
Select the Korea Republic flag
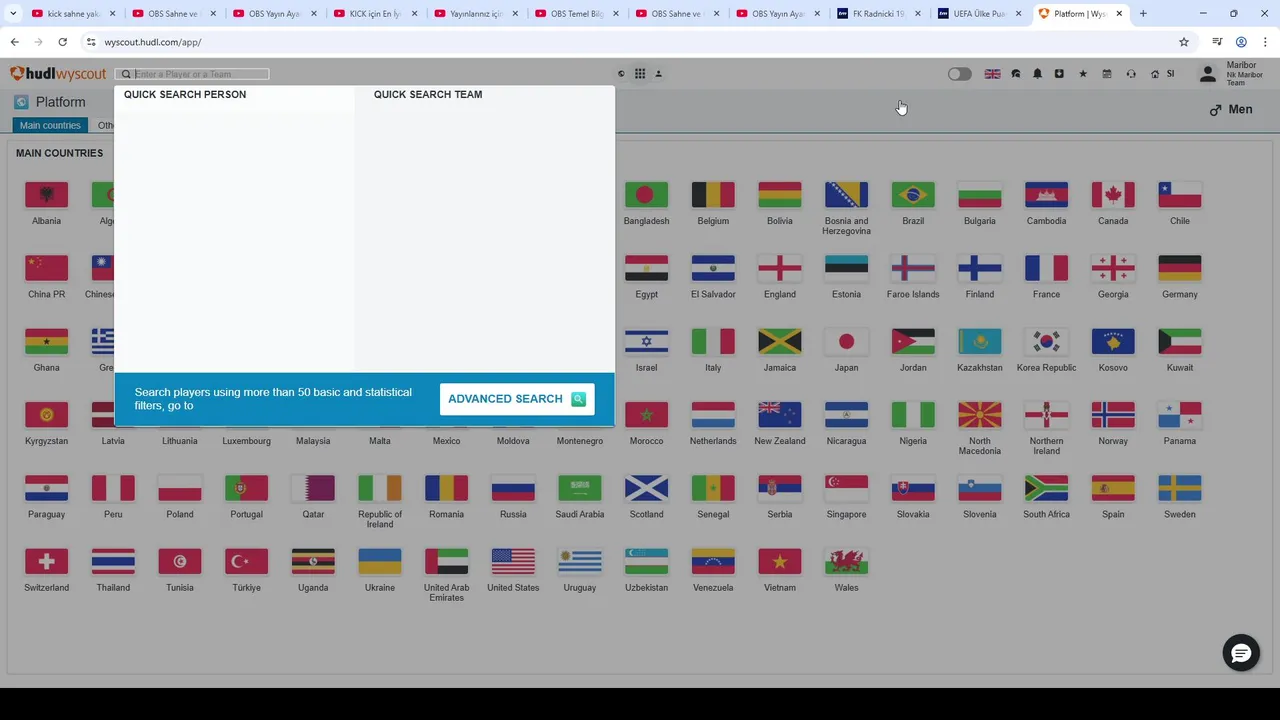tap(1047, 342)
